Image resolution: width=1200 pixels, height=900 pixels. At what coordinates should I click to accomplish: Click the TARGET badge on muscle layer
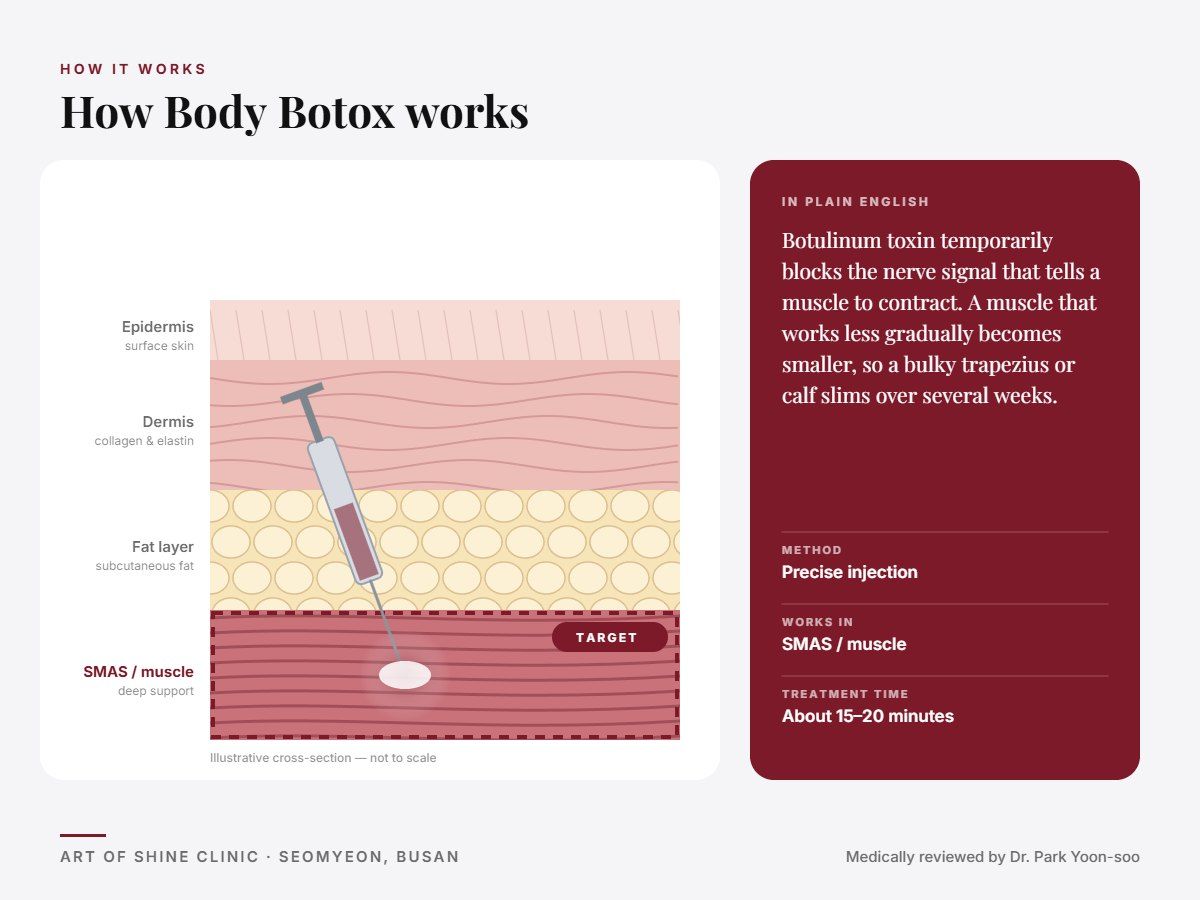click(609, 637)
